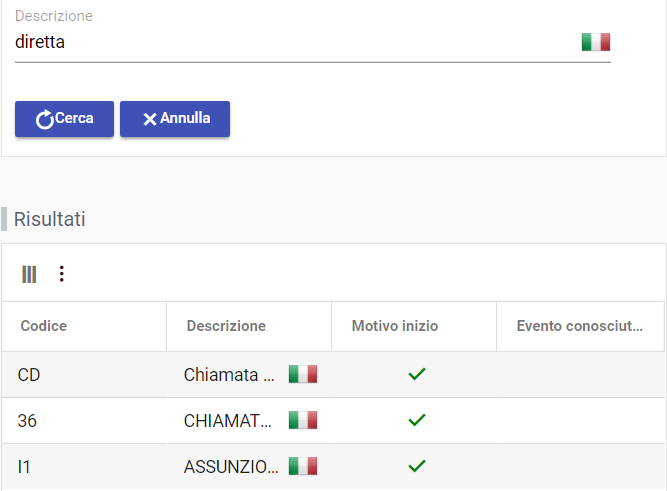Click the Italian flag in row 36

tap(302, 420)
